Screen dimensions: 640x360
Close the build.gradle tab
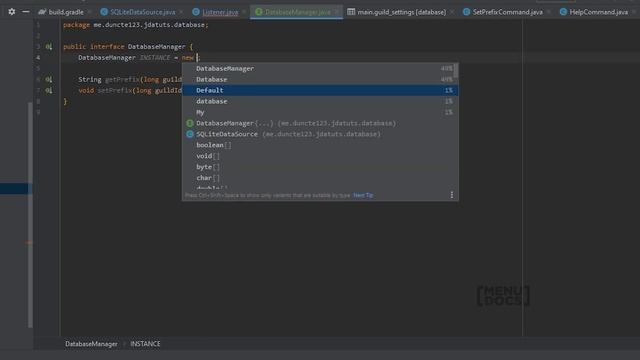[x=89, y=12]
